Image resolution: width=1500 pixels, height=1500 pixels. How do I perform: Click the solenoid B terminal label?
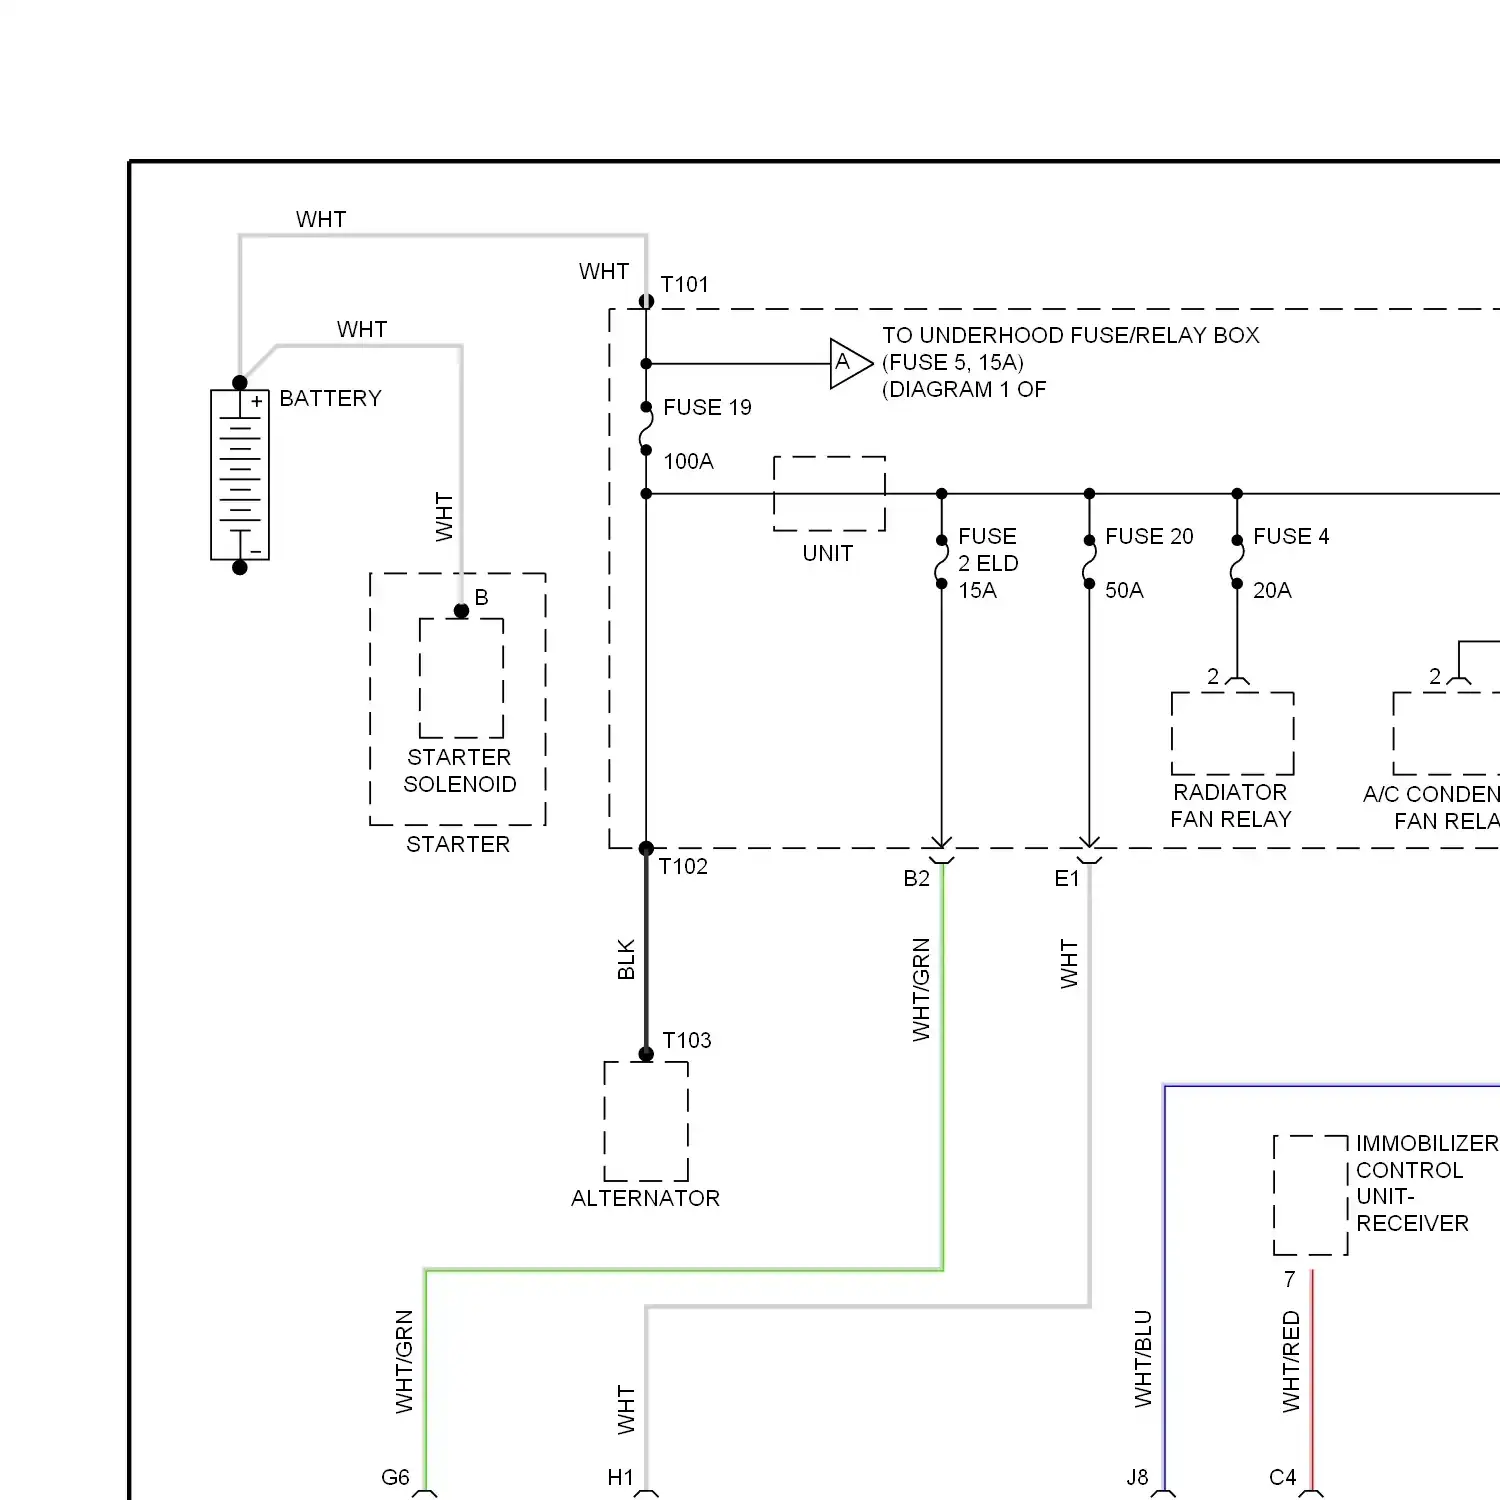pos(481,597)
